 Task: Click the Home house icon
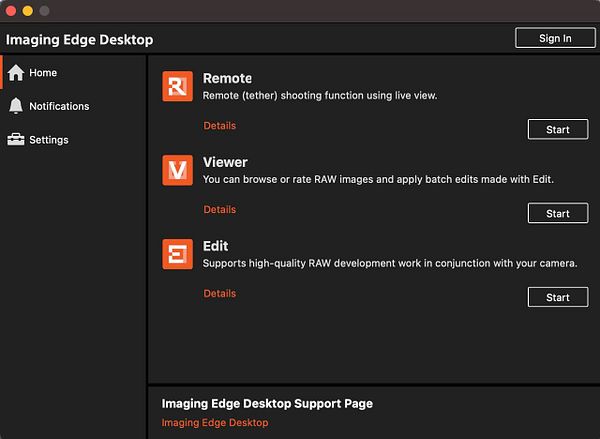16,73
